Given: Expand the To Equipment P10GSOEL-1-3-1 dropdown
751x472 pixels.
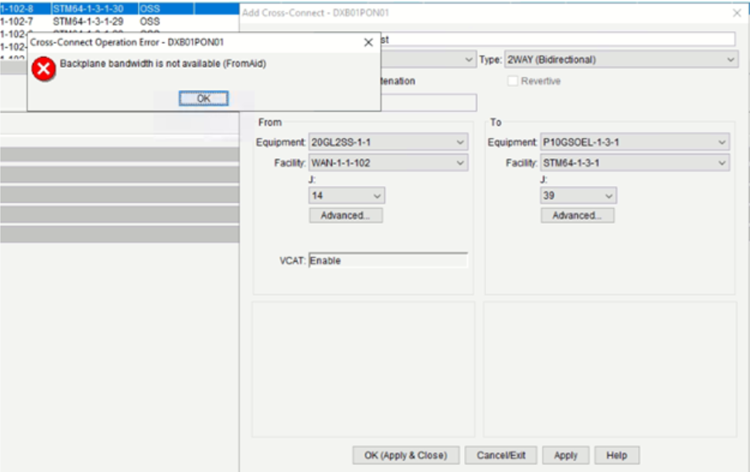Looking at the screenshot, I should (634, 142).
